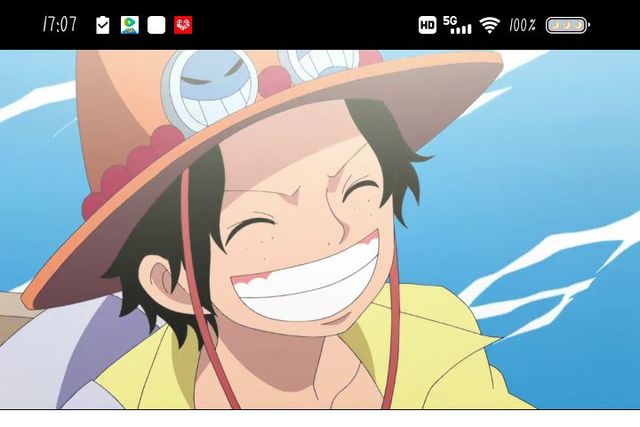This screenshot has height=427, width=640.
Task: Tap the clipboard checkmark notification icon
Action: (103, 25)
